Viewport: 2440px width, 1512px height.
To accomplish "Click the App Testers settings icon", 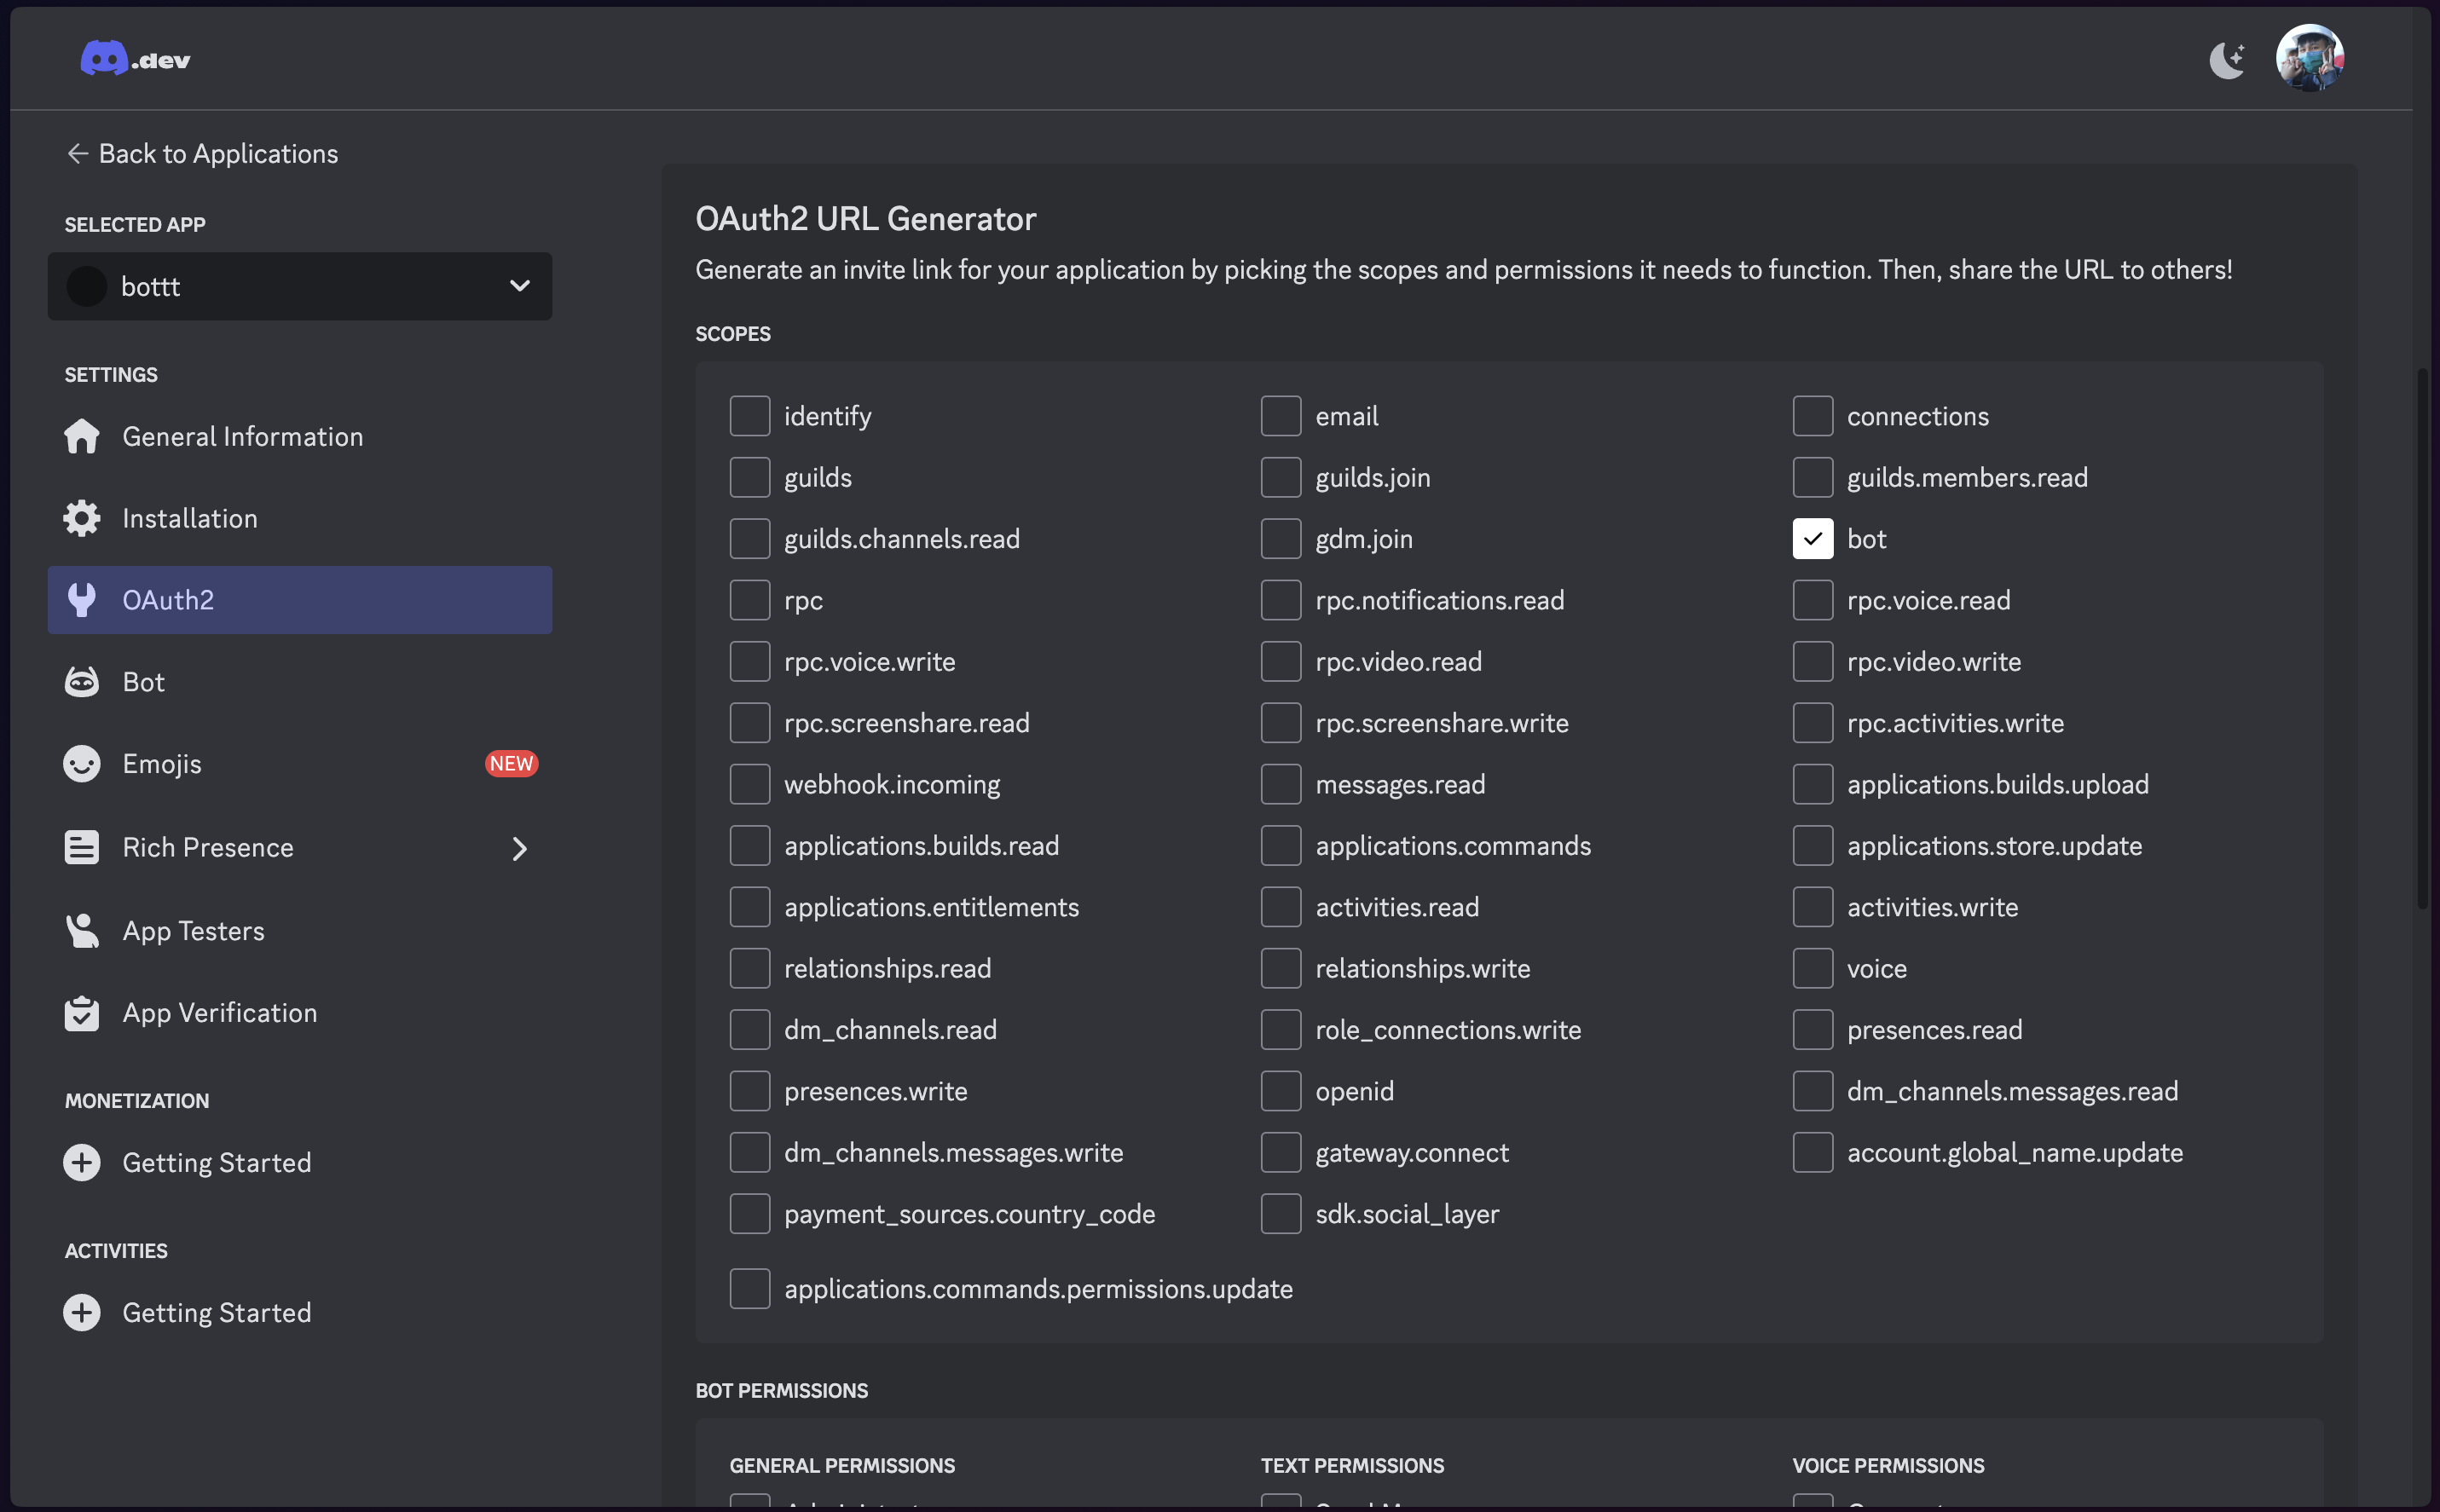I will pos(82,928).
